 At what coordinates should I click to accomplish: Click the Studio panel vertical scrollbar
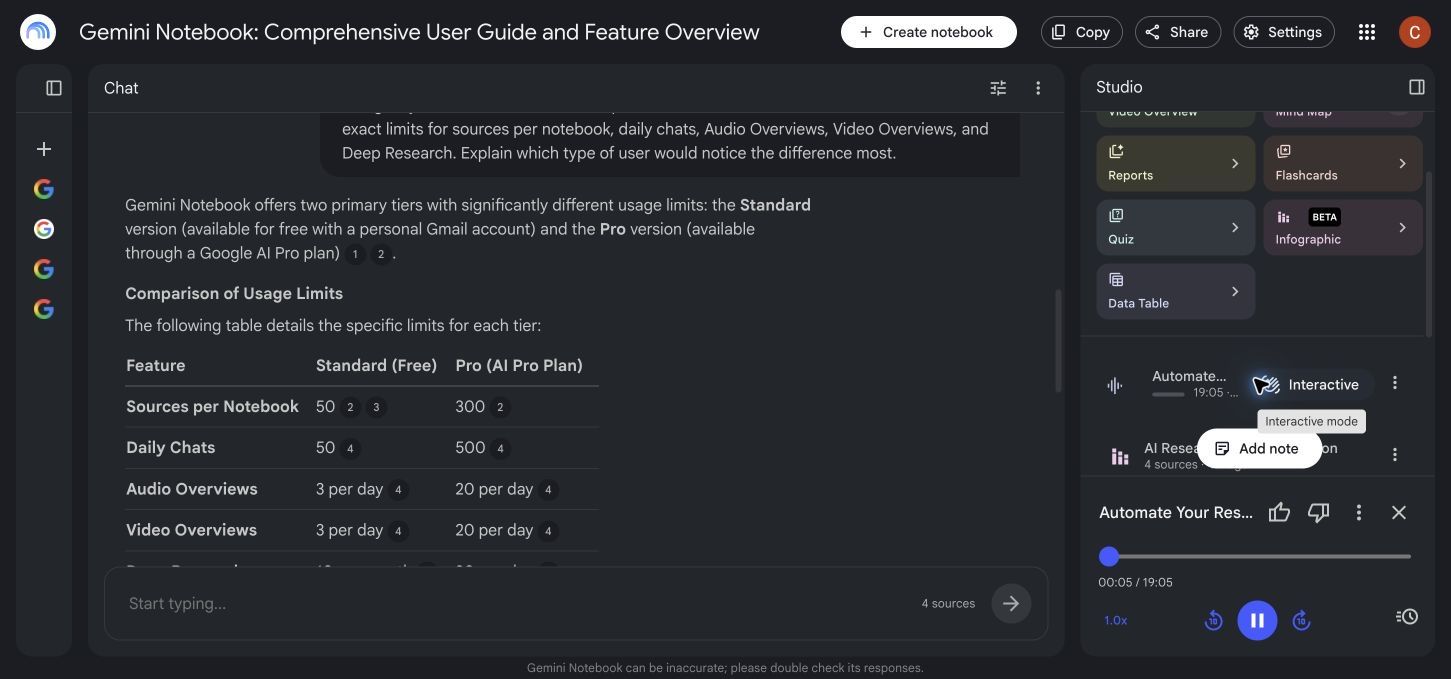(1427, 254)
